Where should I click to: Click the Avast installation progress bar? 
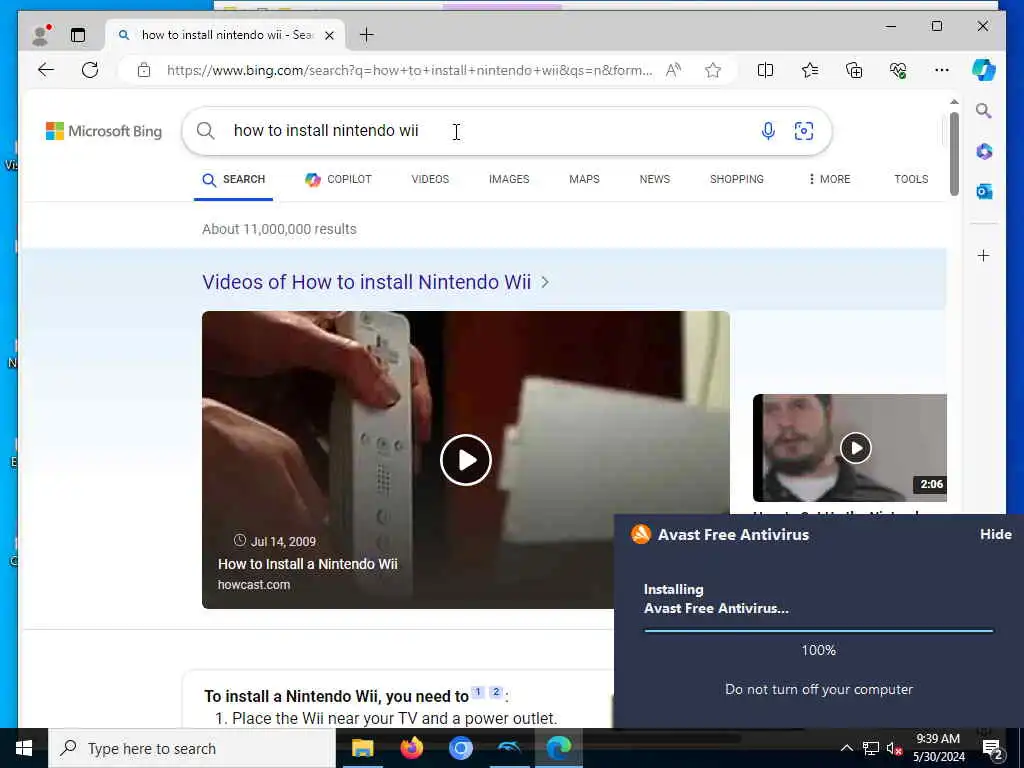click(818, 631)
